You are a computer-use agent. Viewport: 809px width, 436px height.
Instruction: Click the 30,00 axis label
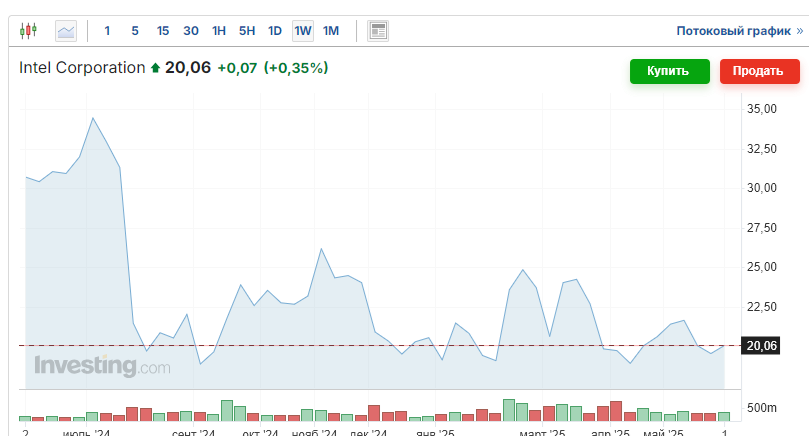pyautogui.click(x=762, y=188)
